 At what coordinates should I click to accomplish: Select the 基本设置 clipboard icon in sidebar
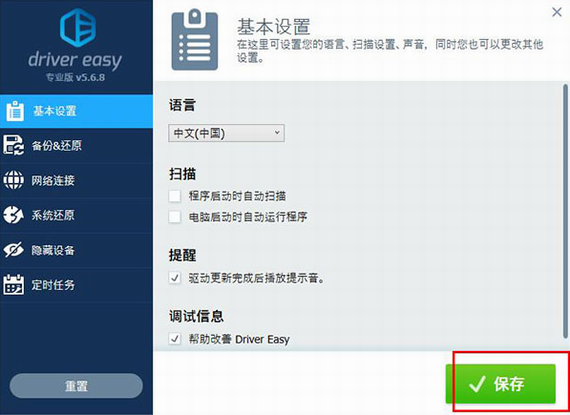tap(15, 111)
